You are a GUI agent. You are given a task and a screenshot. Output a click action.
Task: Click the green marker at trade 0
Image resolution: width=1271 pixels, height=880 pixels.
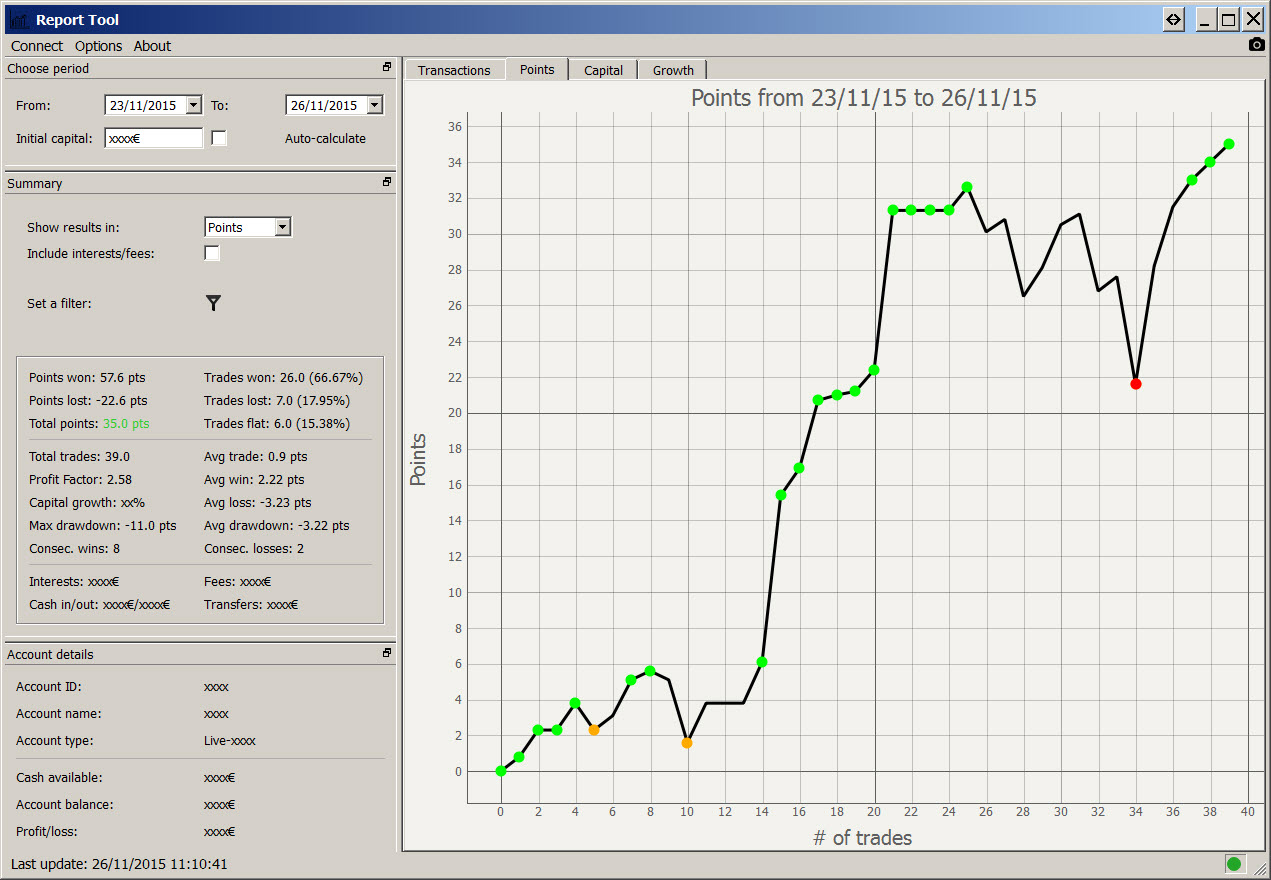[x=500, y=771]
